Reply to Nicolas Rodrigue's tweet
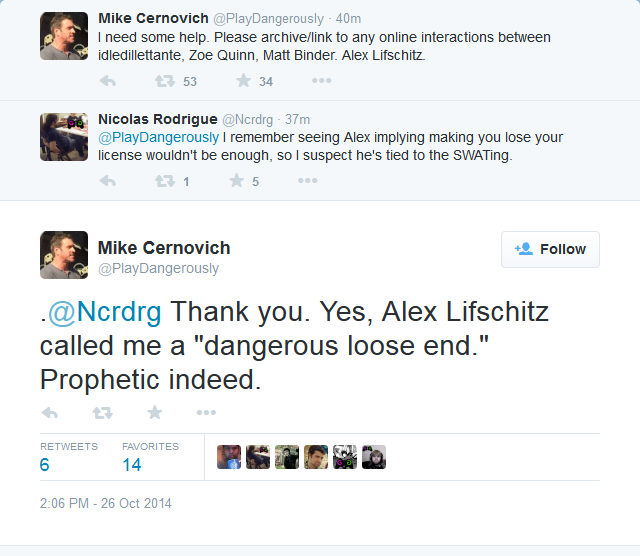Screen dimensions: 640x556 tap(108, 181)
